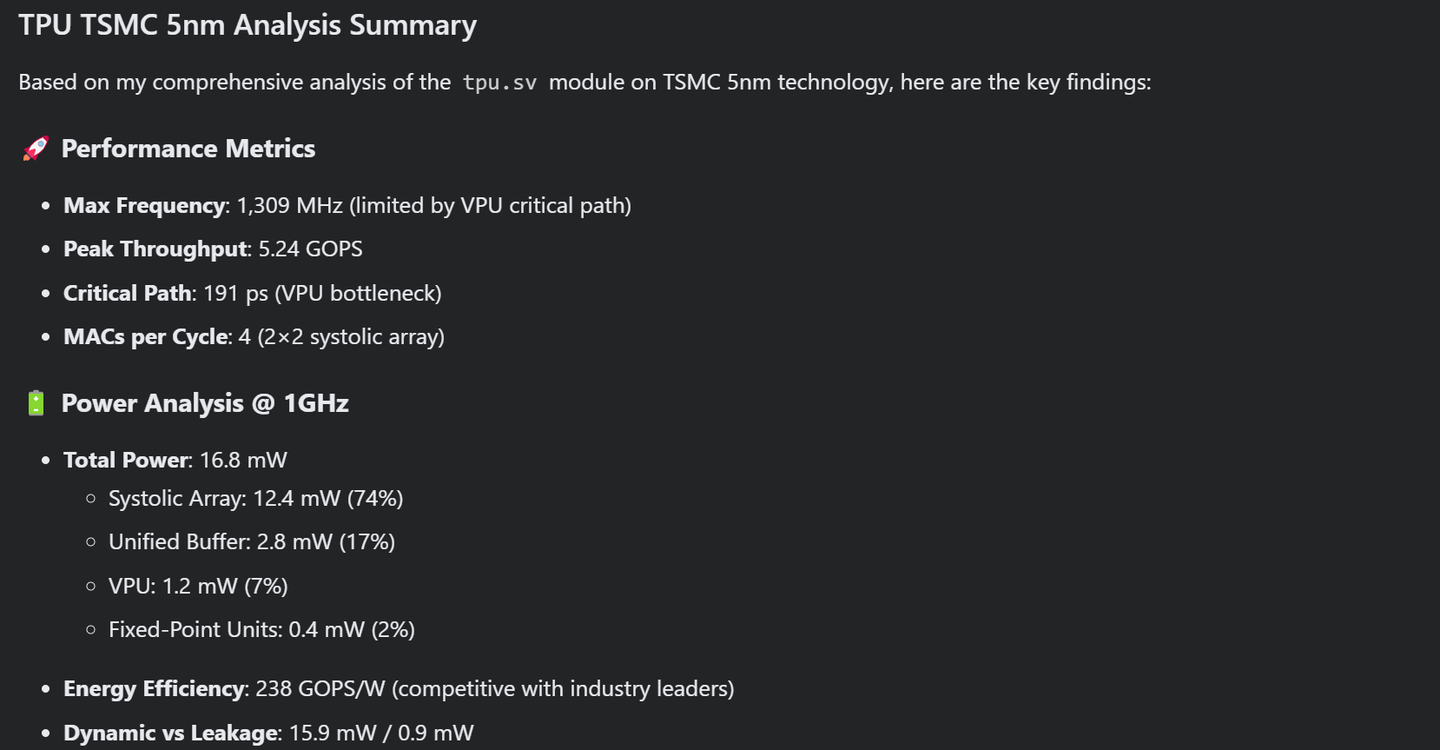This screenshot has width=1440, height=750.
Task: Click the bold Peak Throughput label
Action: coord(155,249)
